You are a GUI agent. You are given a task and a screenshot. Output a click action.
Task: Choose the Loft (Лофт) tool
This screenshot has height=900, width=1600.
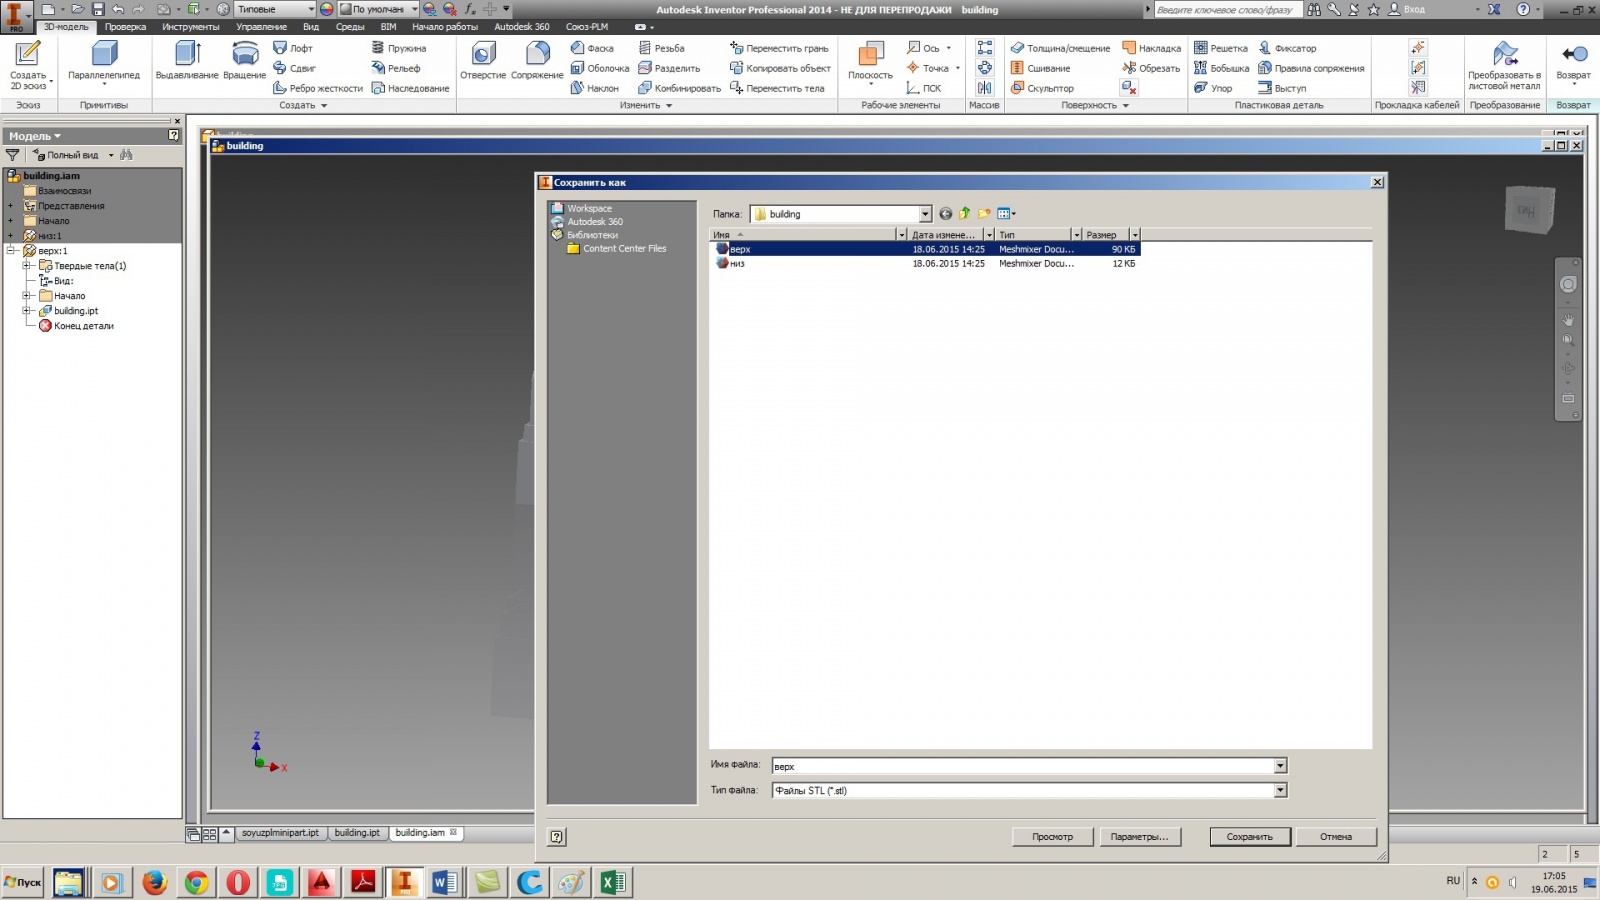[x=293, y=48]
